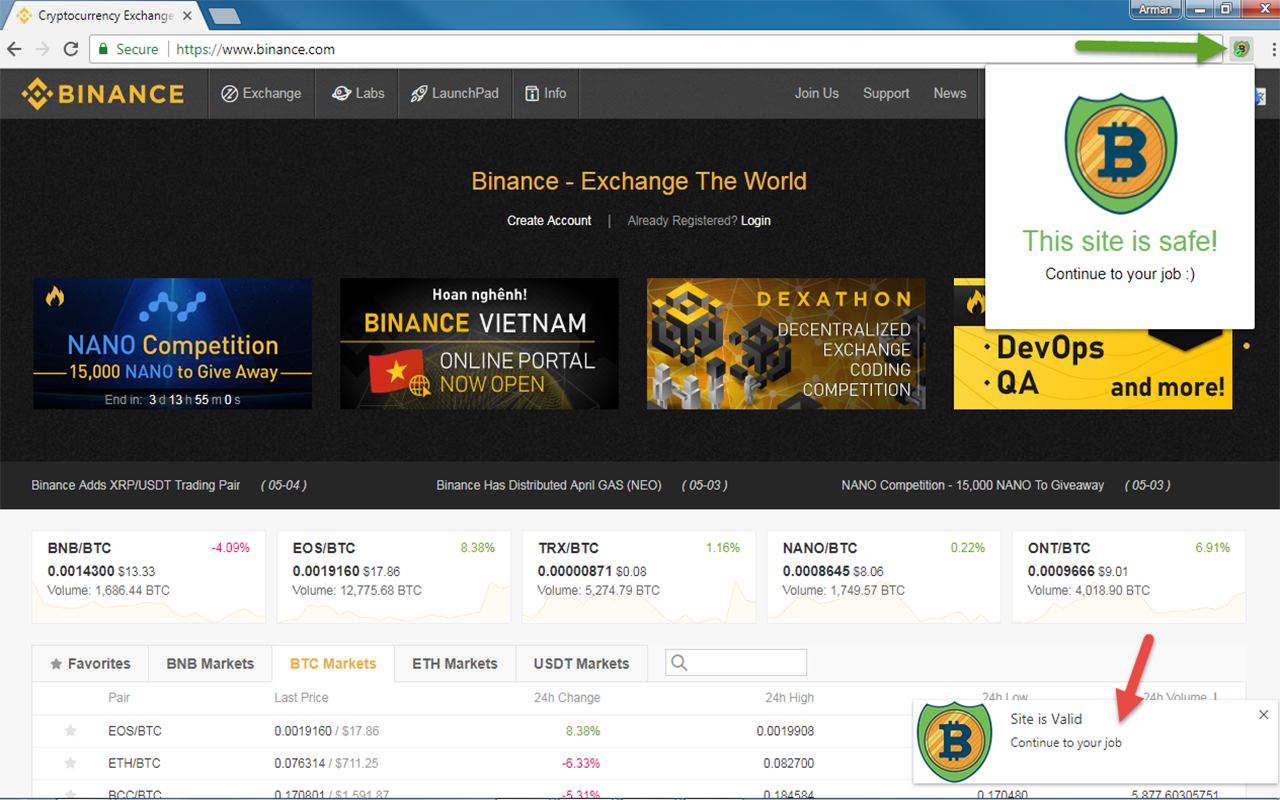Open the DevOps QA hiring banner
Image resolution: width=1280 pixels, height=800 pixels.
point(1093,369)
